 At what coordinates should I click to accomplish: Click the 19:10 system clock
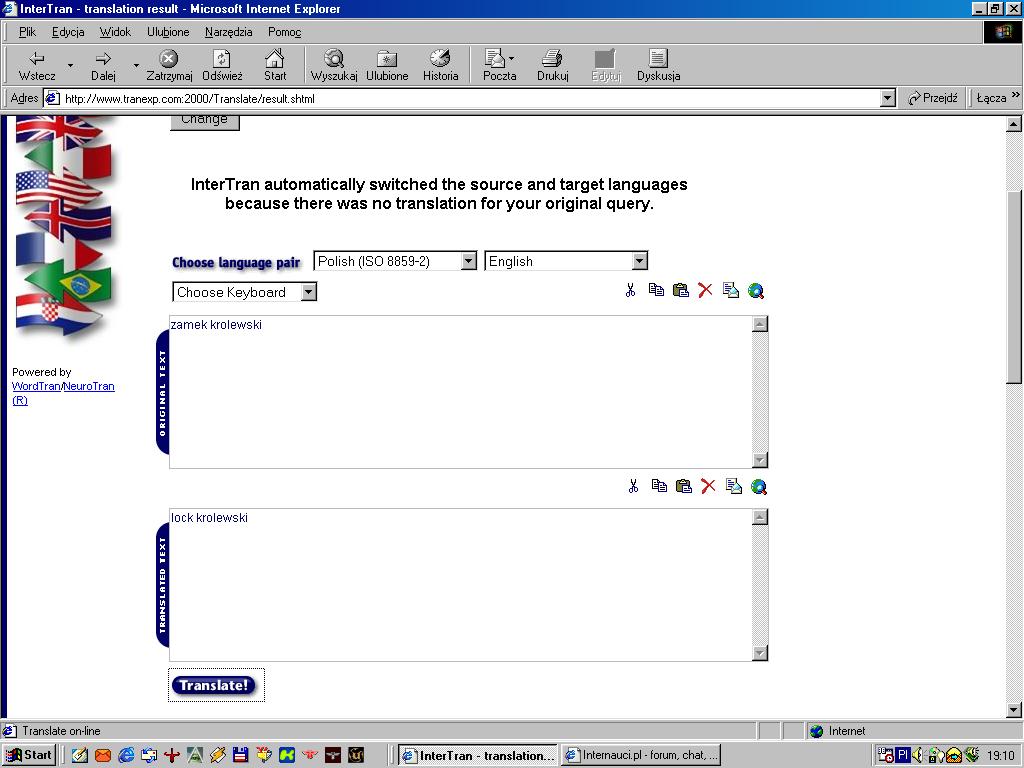(x=1001, y=756)
